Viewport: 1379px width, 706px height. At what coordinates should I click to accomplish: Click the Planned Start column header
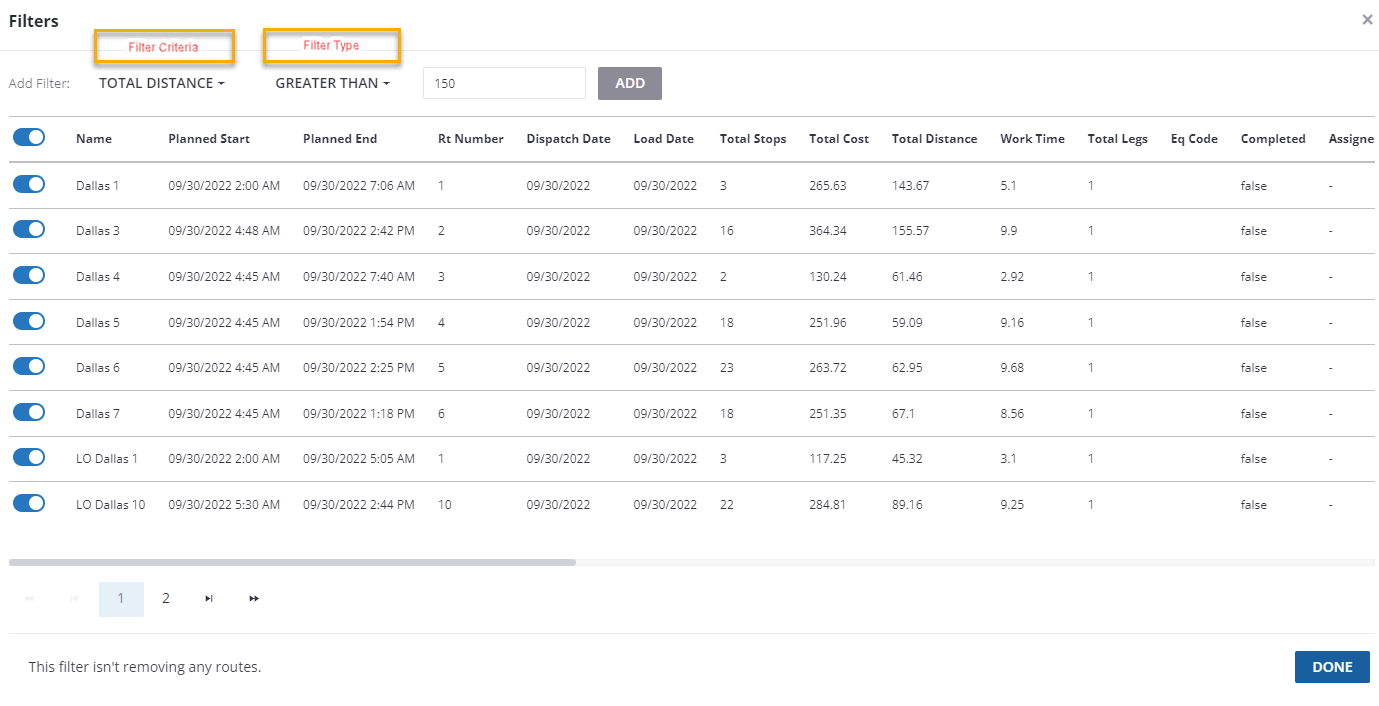(209, 139)
